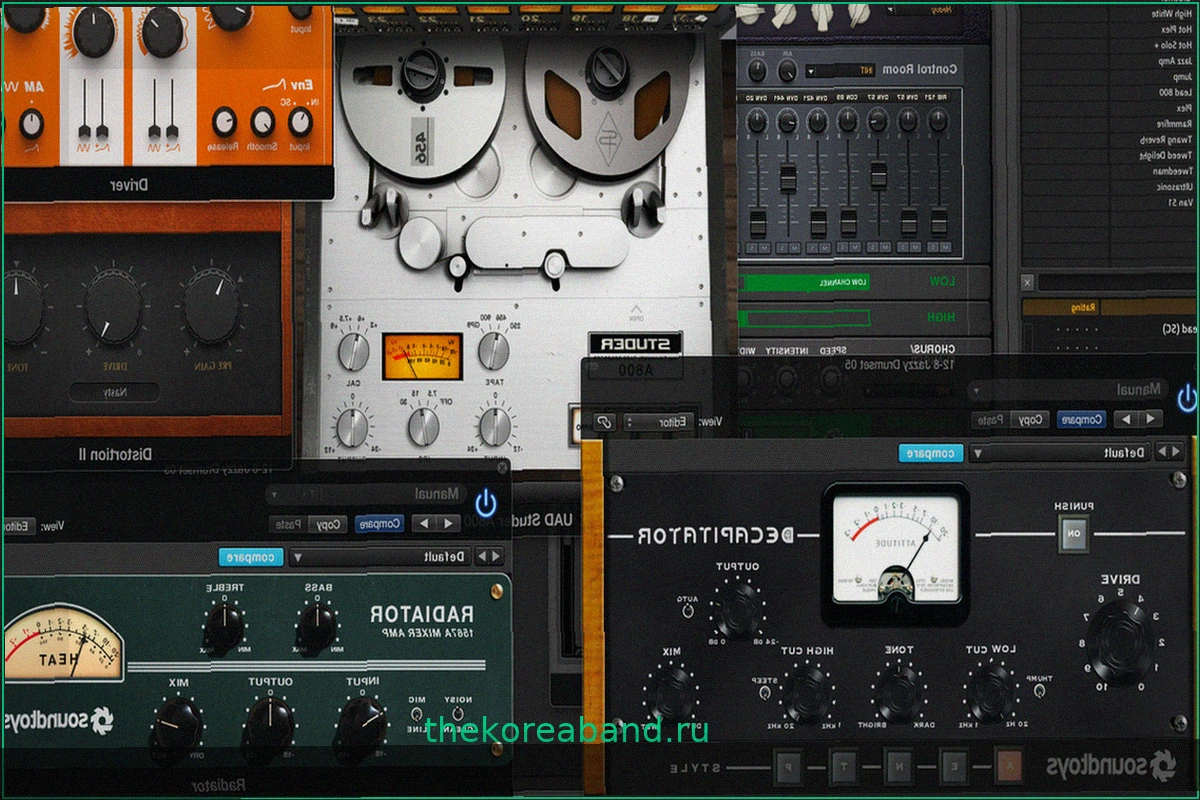This screenshot has width=1200, height=800.
Task: Open the View Editor selector on Radiator
Action: [18, 526]
